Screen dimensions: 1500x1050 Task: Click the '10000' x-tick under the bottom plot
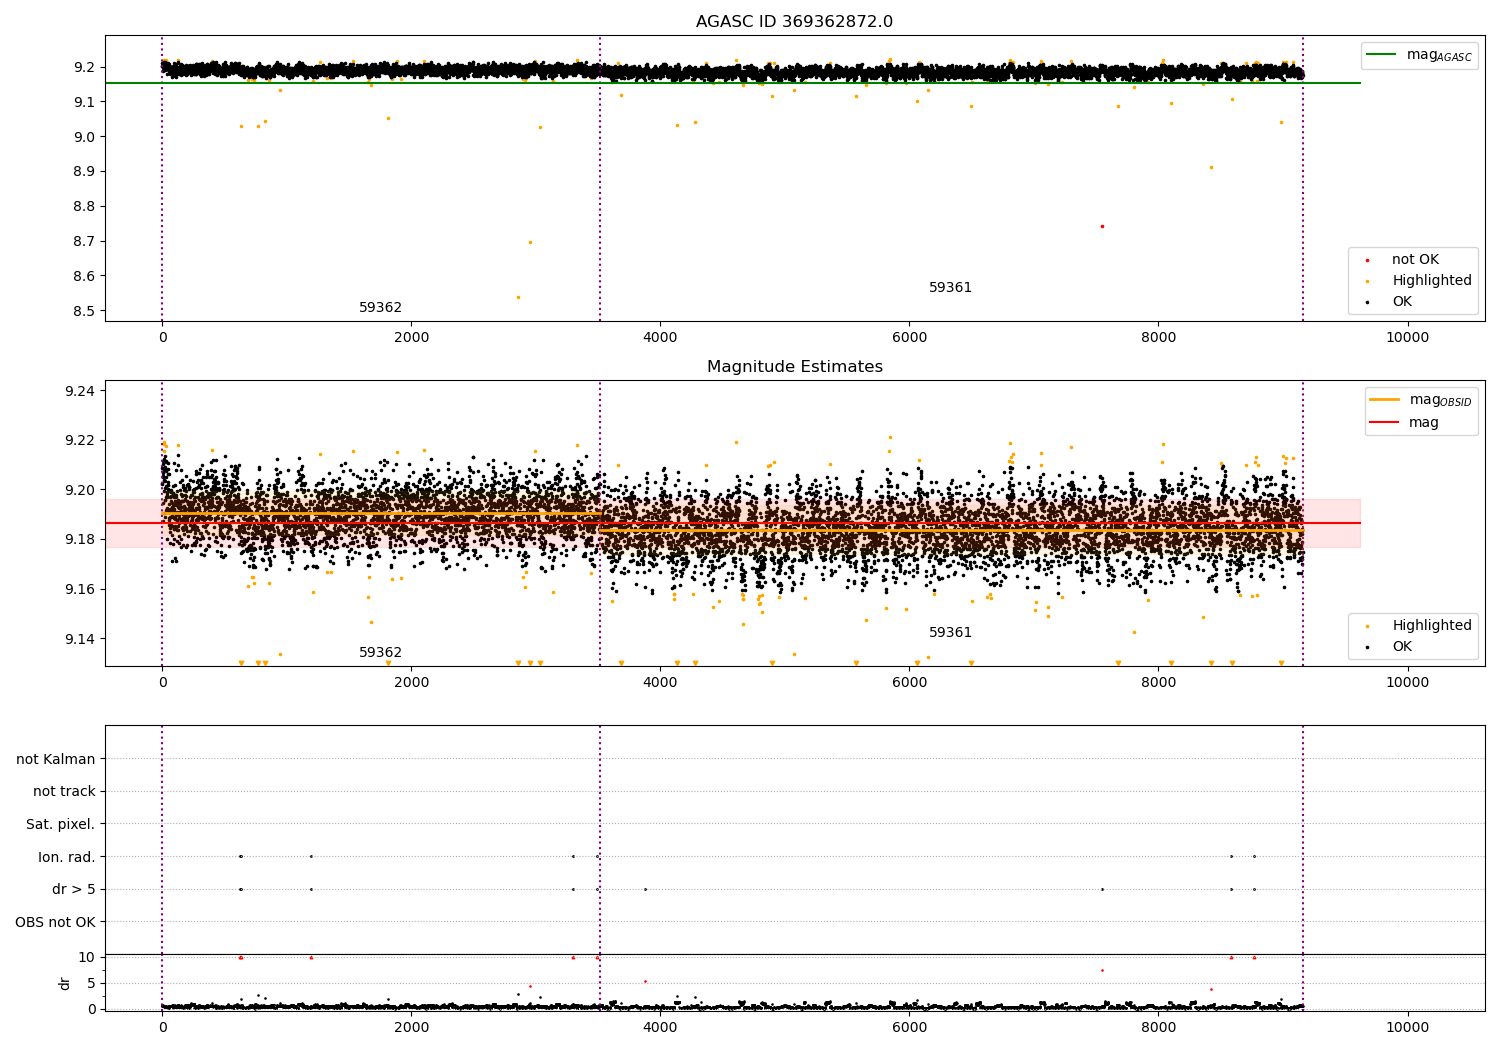tap(1407, 1027)
